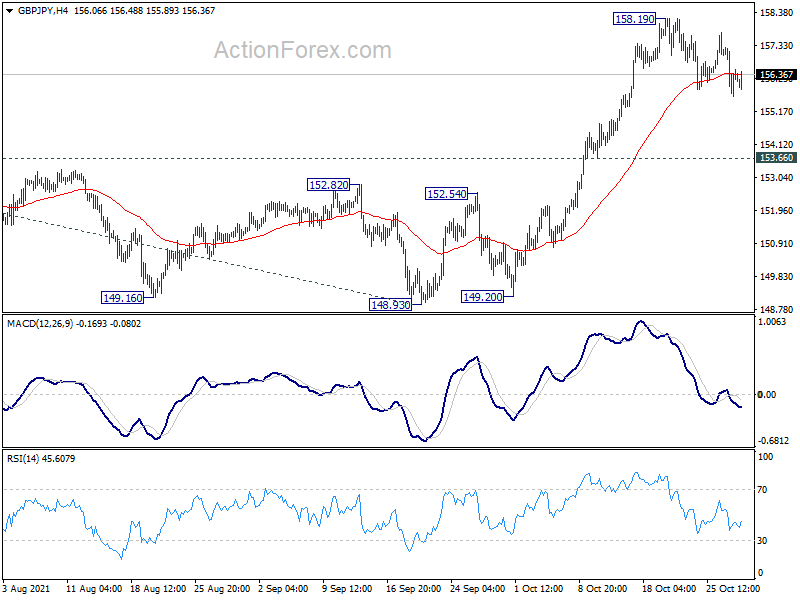
Task: Click the 148.930 price low label
Action: [390, 305]
